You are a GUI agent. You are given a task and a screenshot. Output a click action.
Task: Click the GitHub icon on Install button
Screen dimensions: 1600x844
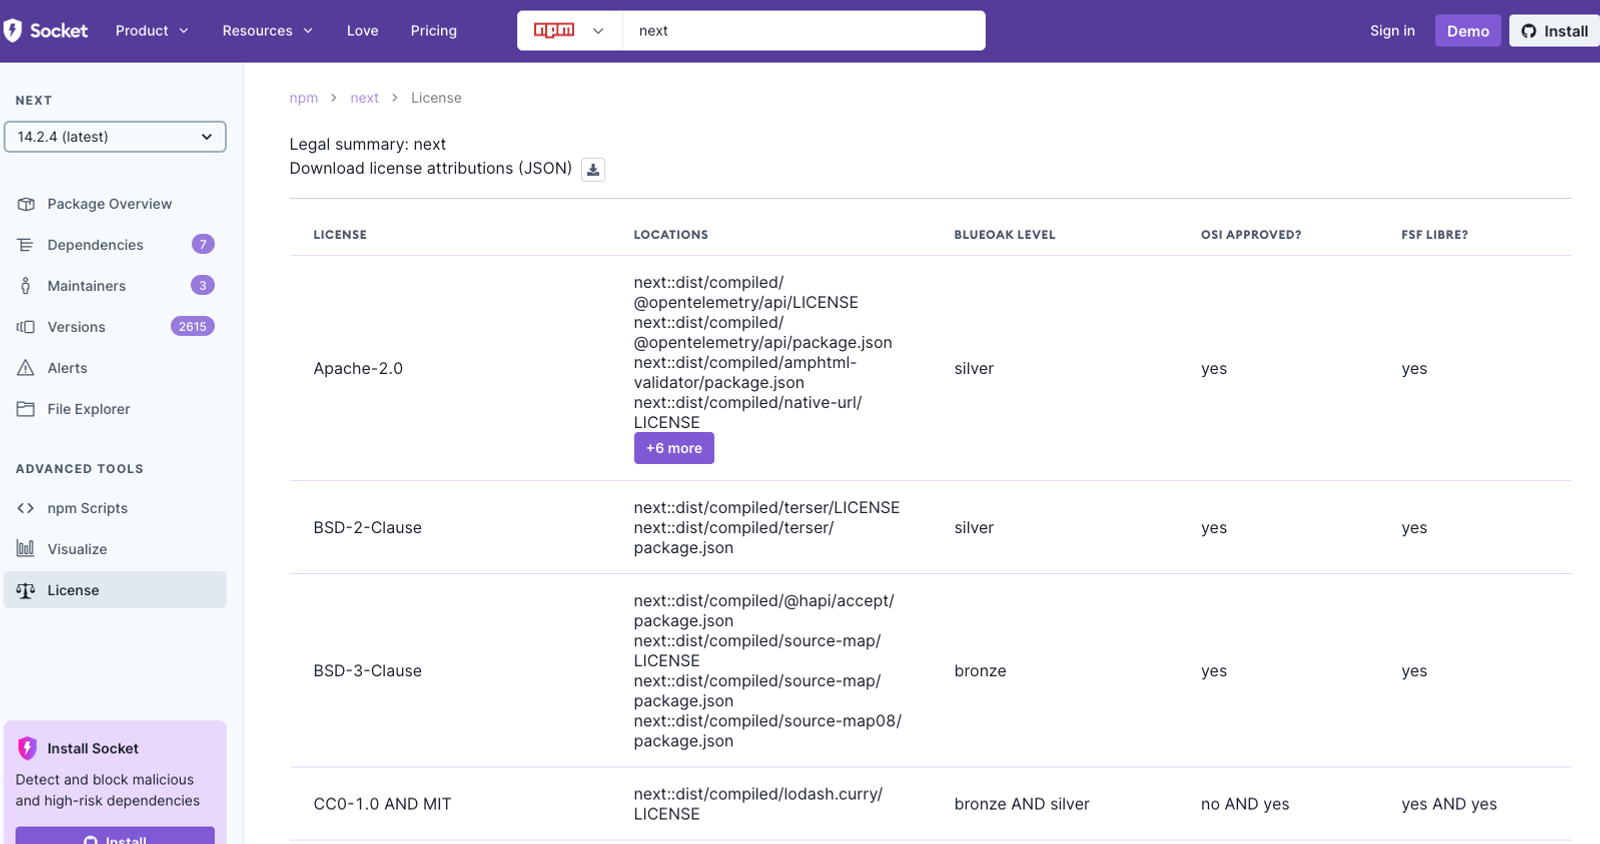click(x=1529, y=31)
